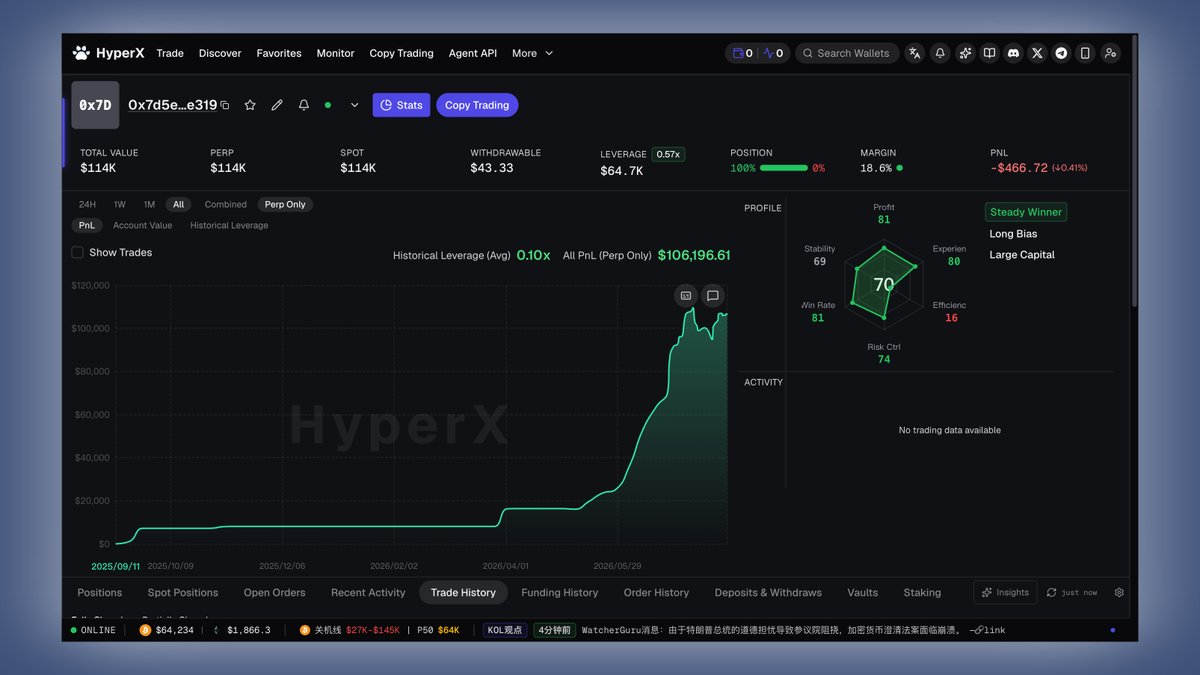Viewport: 1200px width, 675px height.
Task: Edit wallet label with pencil icon
Action: (277, 105)
